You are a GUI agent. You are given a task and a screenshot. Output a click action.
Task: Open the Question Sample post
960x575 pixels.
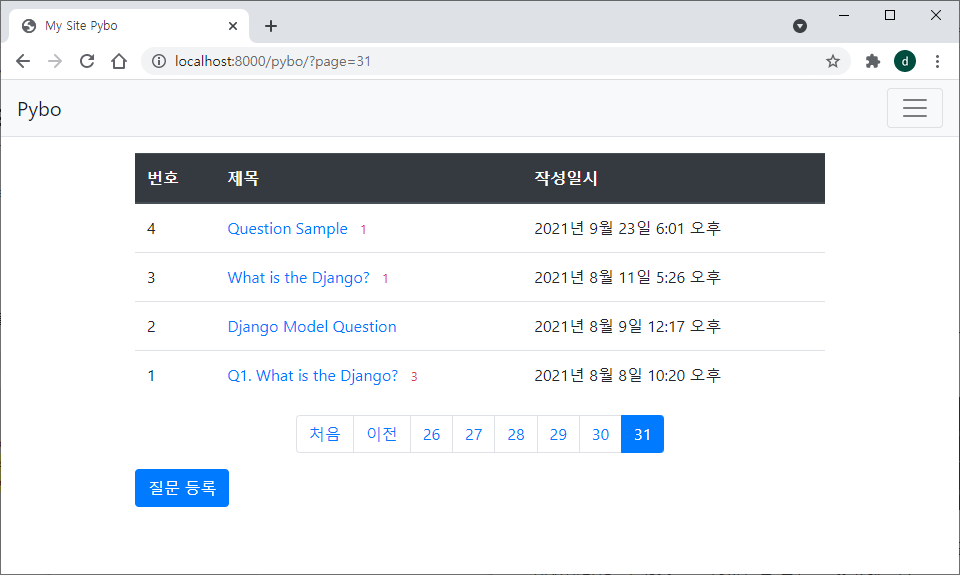(287, 228)
